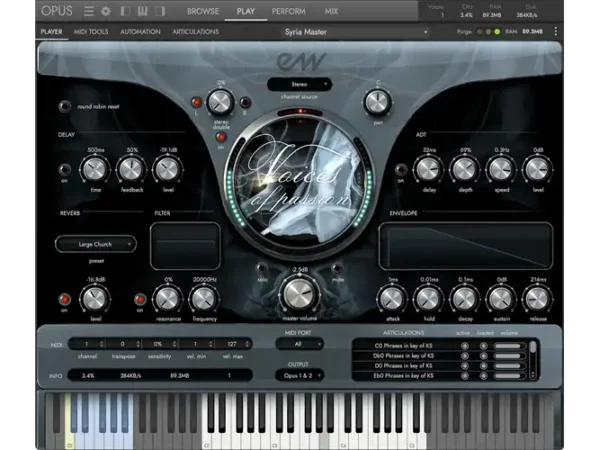600x450 pixels.
Task: Select the stereo double R channel
Action: (x=245, y=102)
